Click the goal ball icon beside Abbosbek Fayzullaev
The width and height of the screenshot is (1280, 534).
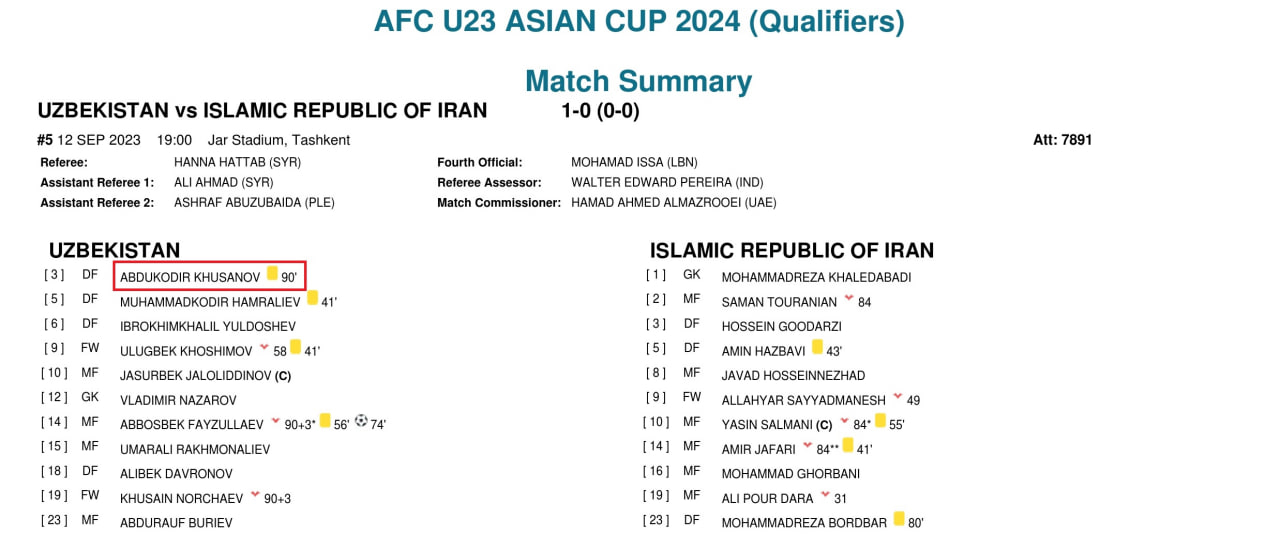[x=361, y=421]
